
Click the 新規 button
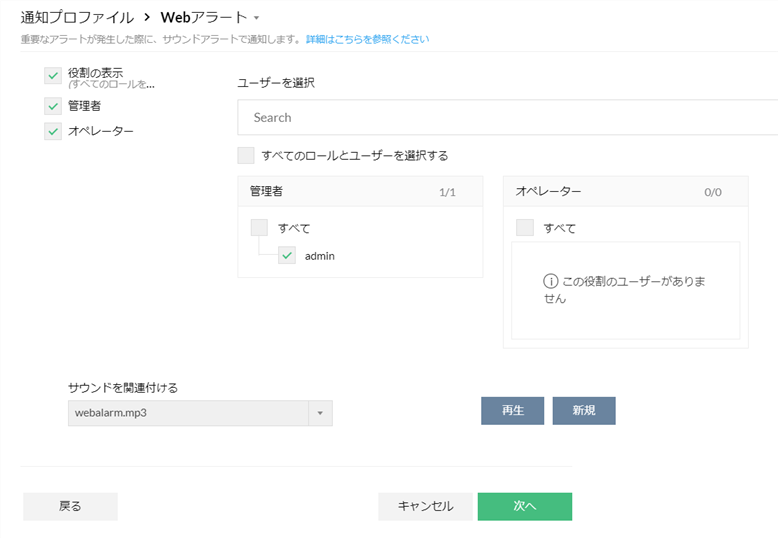pos(583,411)
